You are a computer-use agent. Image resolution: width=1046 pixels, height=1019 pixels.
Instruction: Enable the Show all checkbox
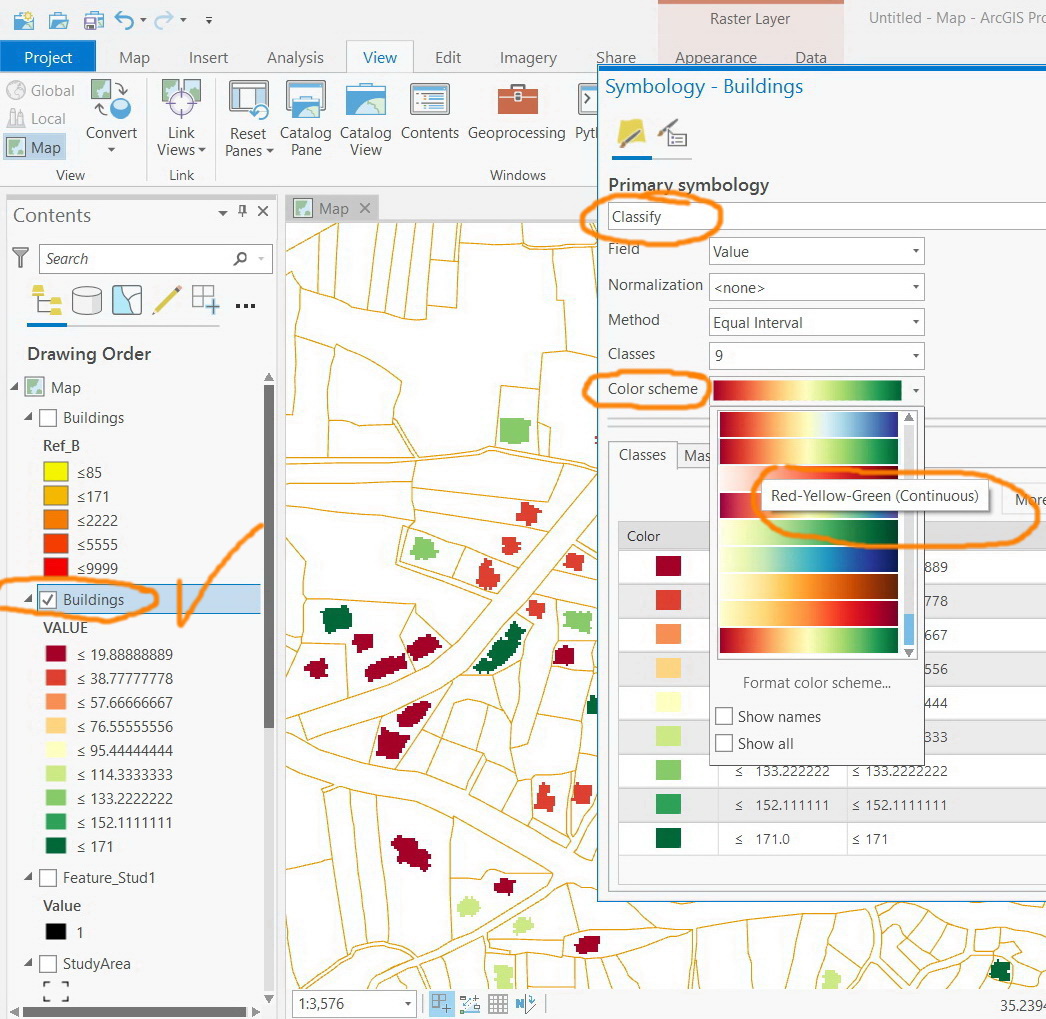[724, 743]
